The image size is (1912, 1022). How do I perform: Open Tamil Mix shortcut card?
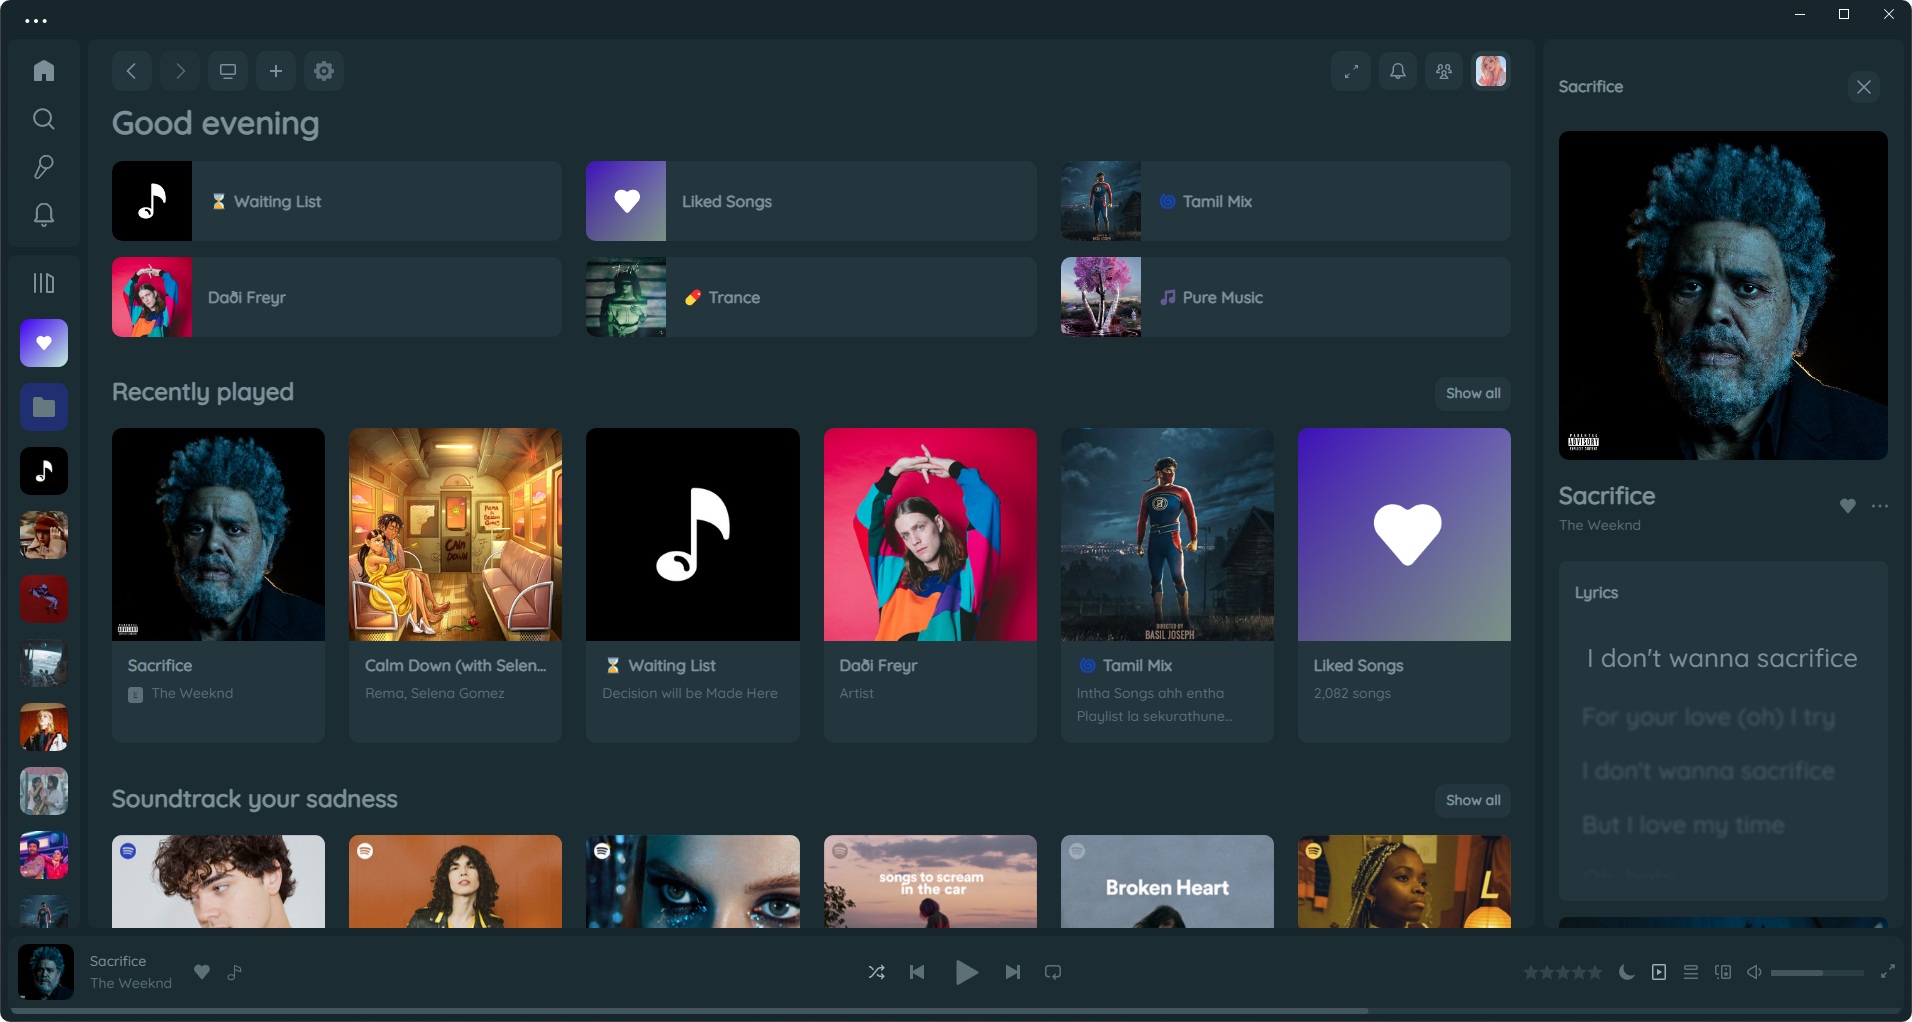tap(1286, 201)
